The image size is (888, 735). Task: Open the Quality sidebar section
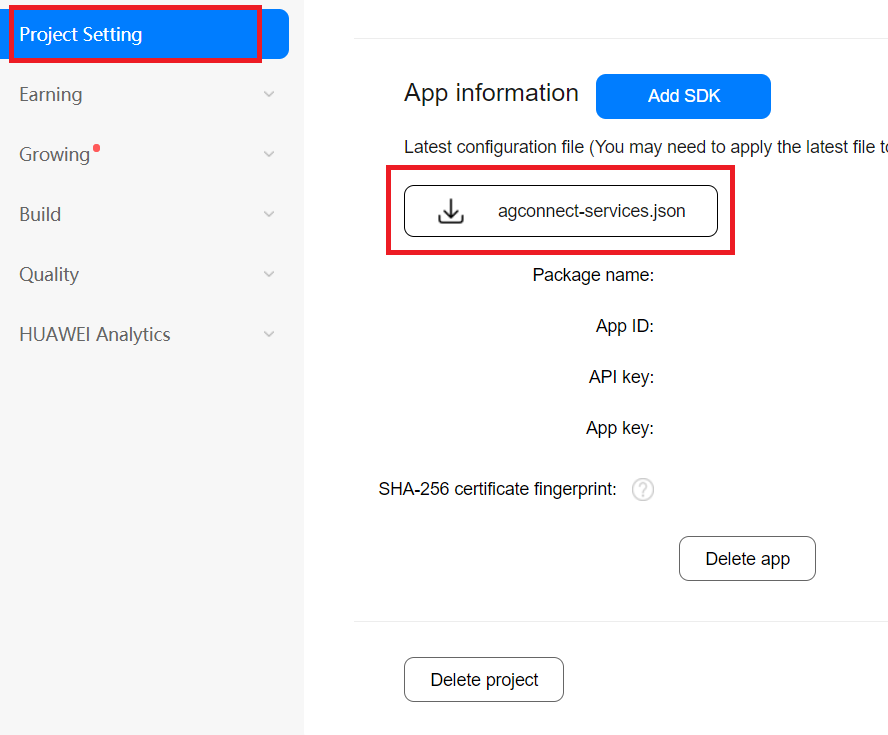click(49, 274)
